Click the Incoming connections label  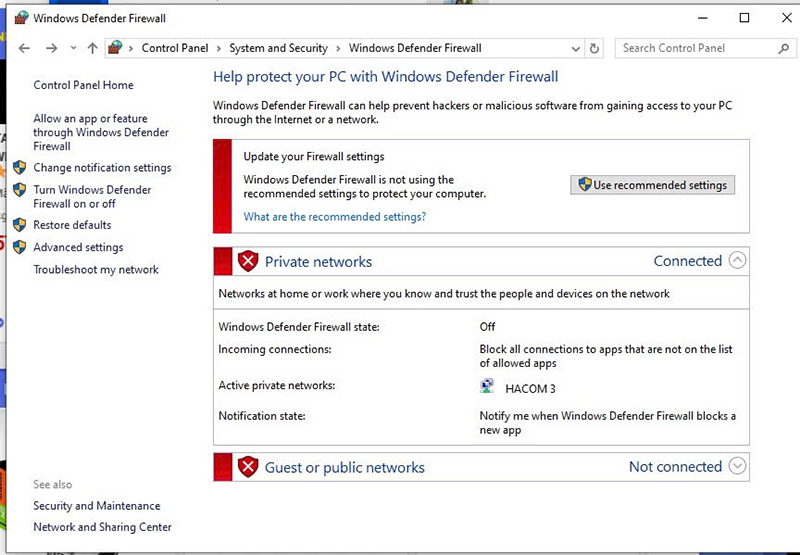click(x=274, y=349)
